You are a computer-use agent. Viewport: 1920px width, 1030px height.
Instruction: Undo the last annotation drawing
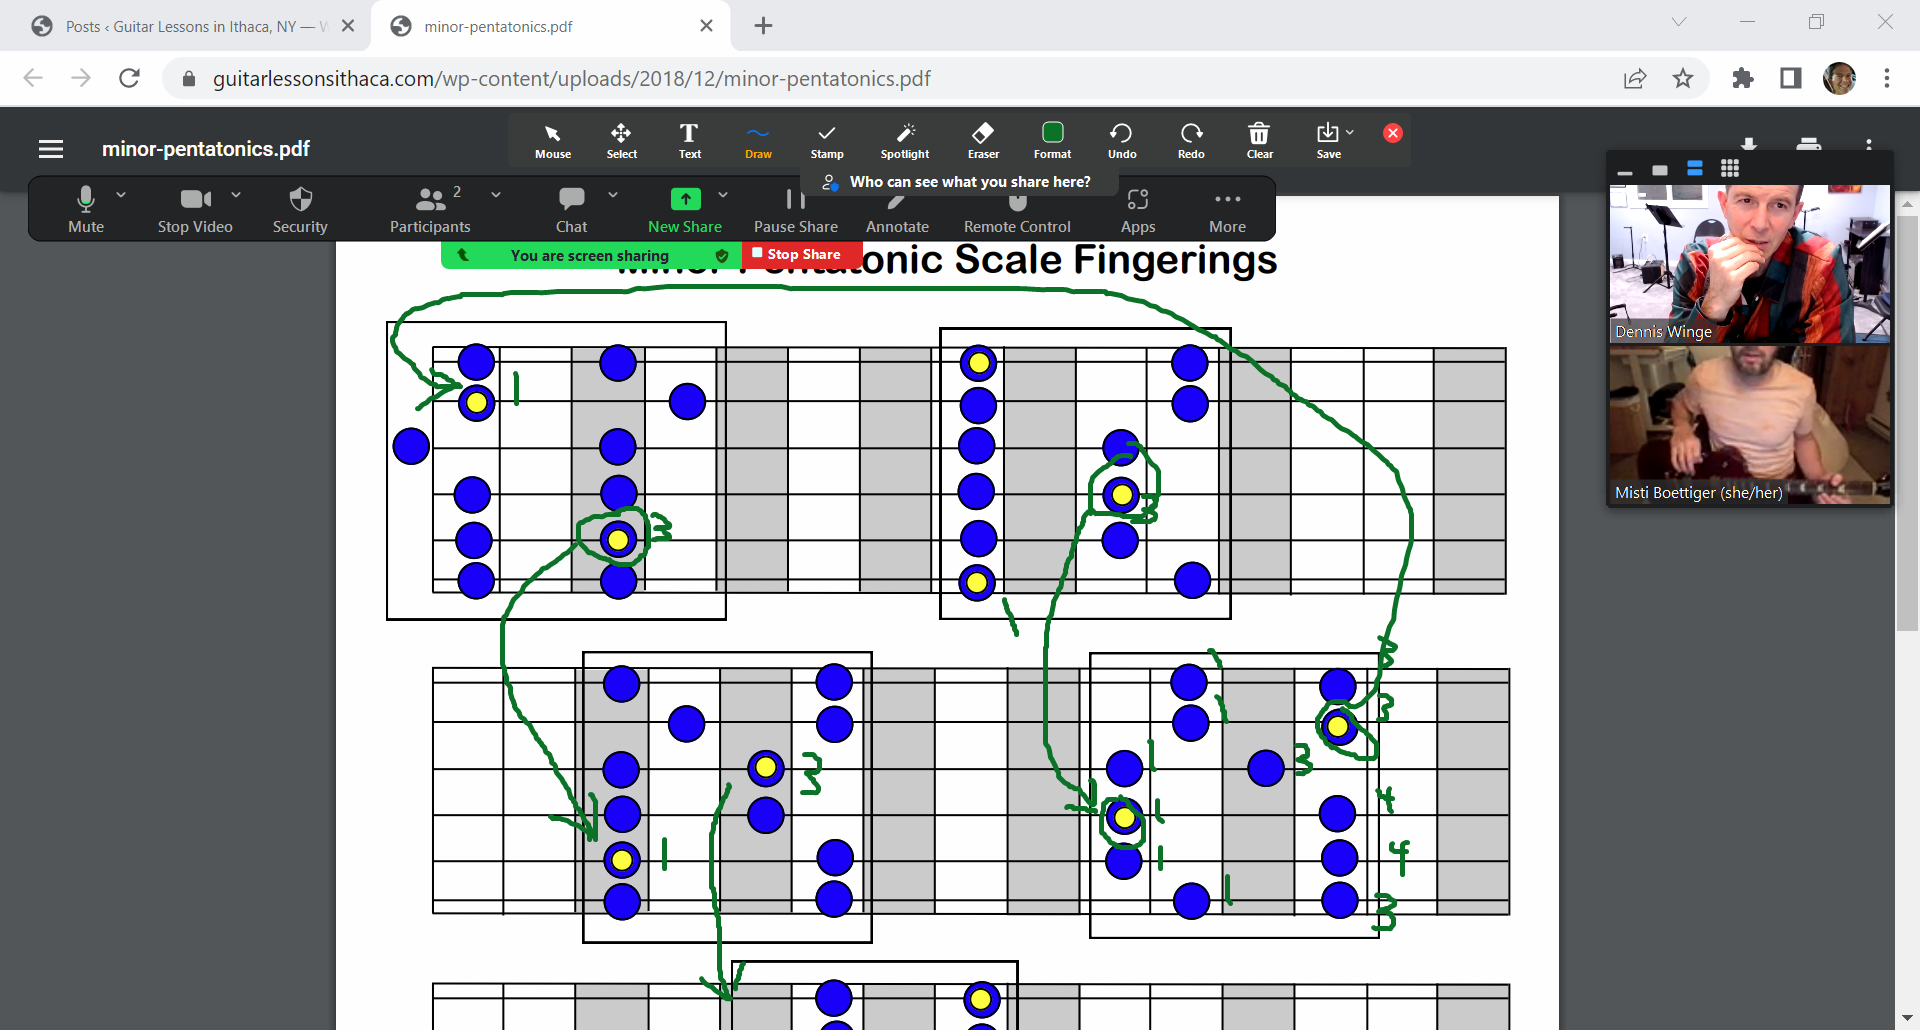click(1121, 140)
